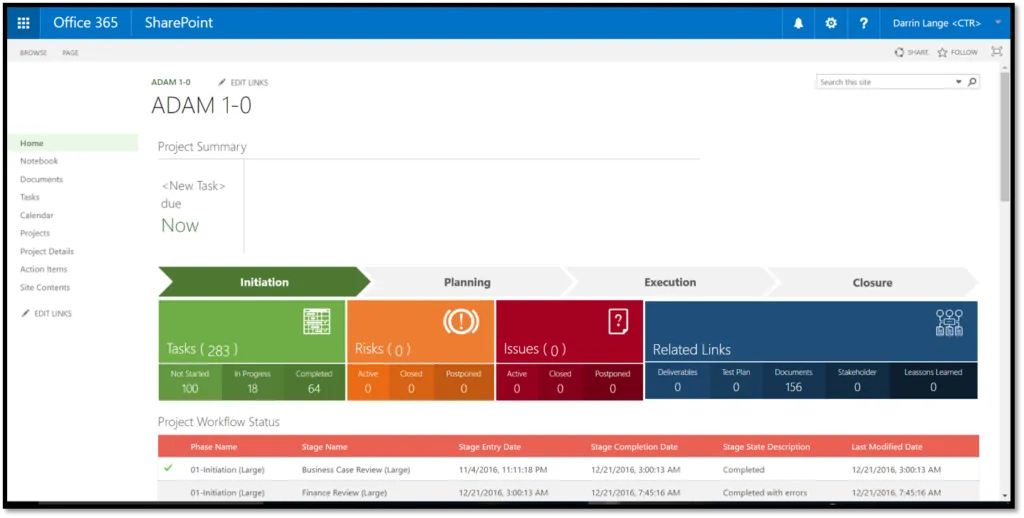Image resolution: width=1024 pixels, height=518 pixels.
Task: Open the Risks (0) tile
Action: [421, 331]
